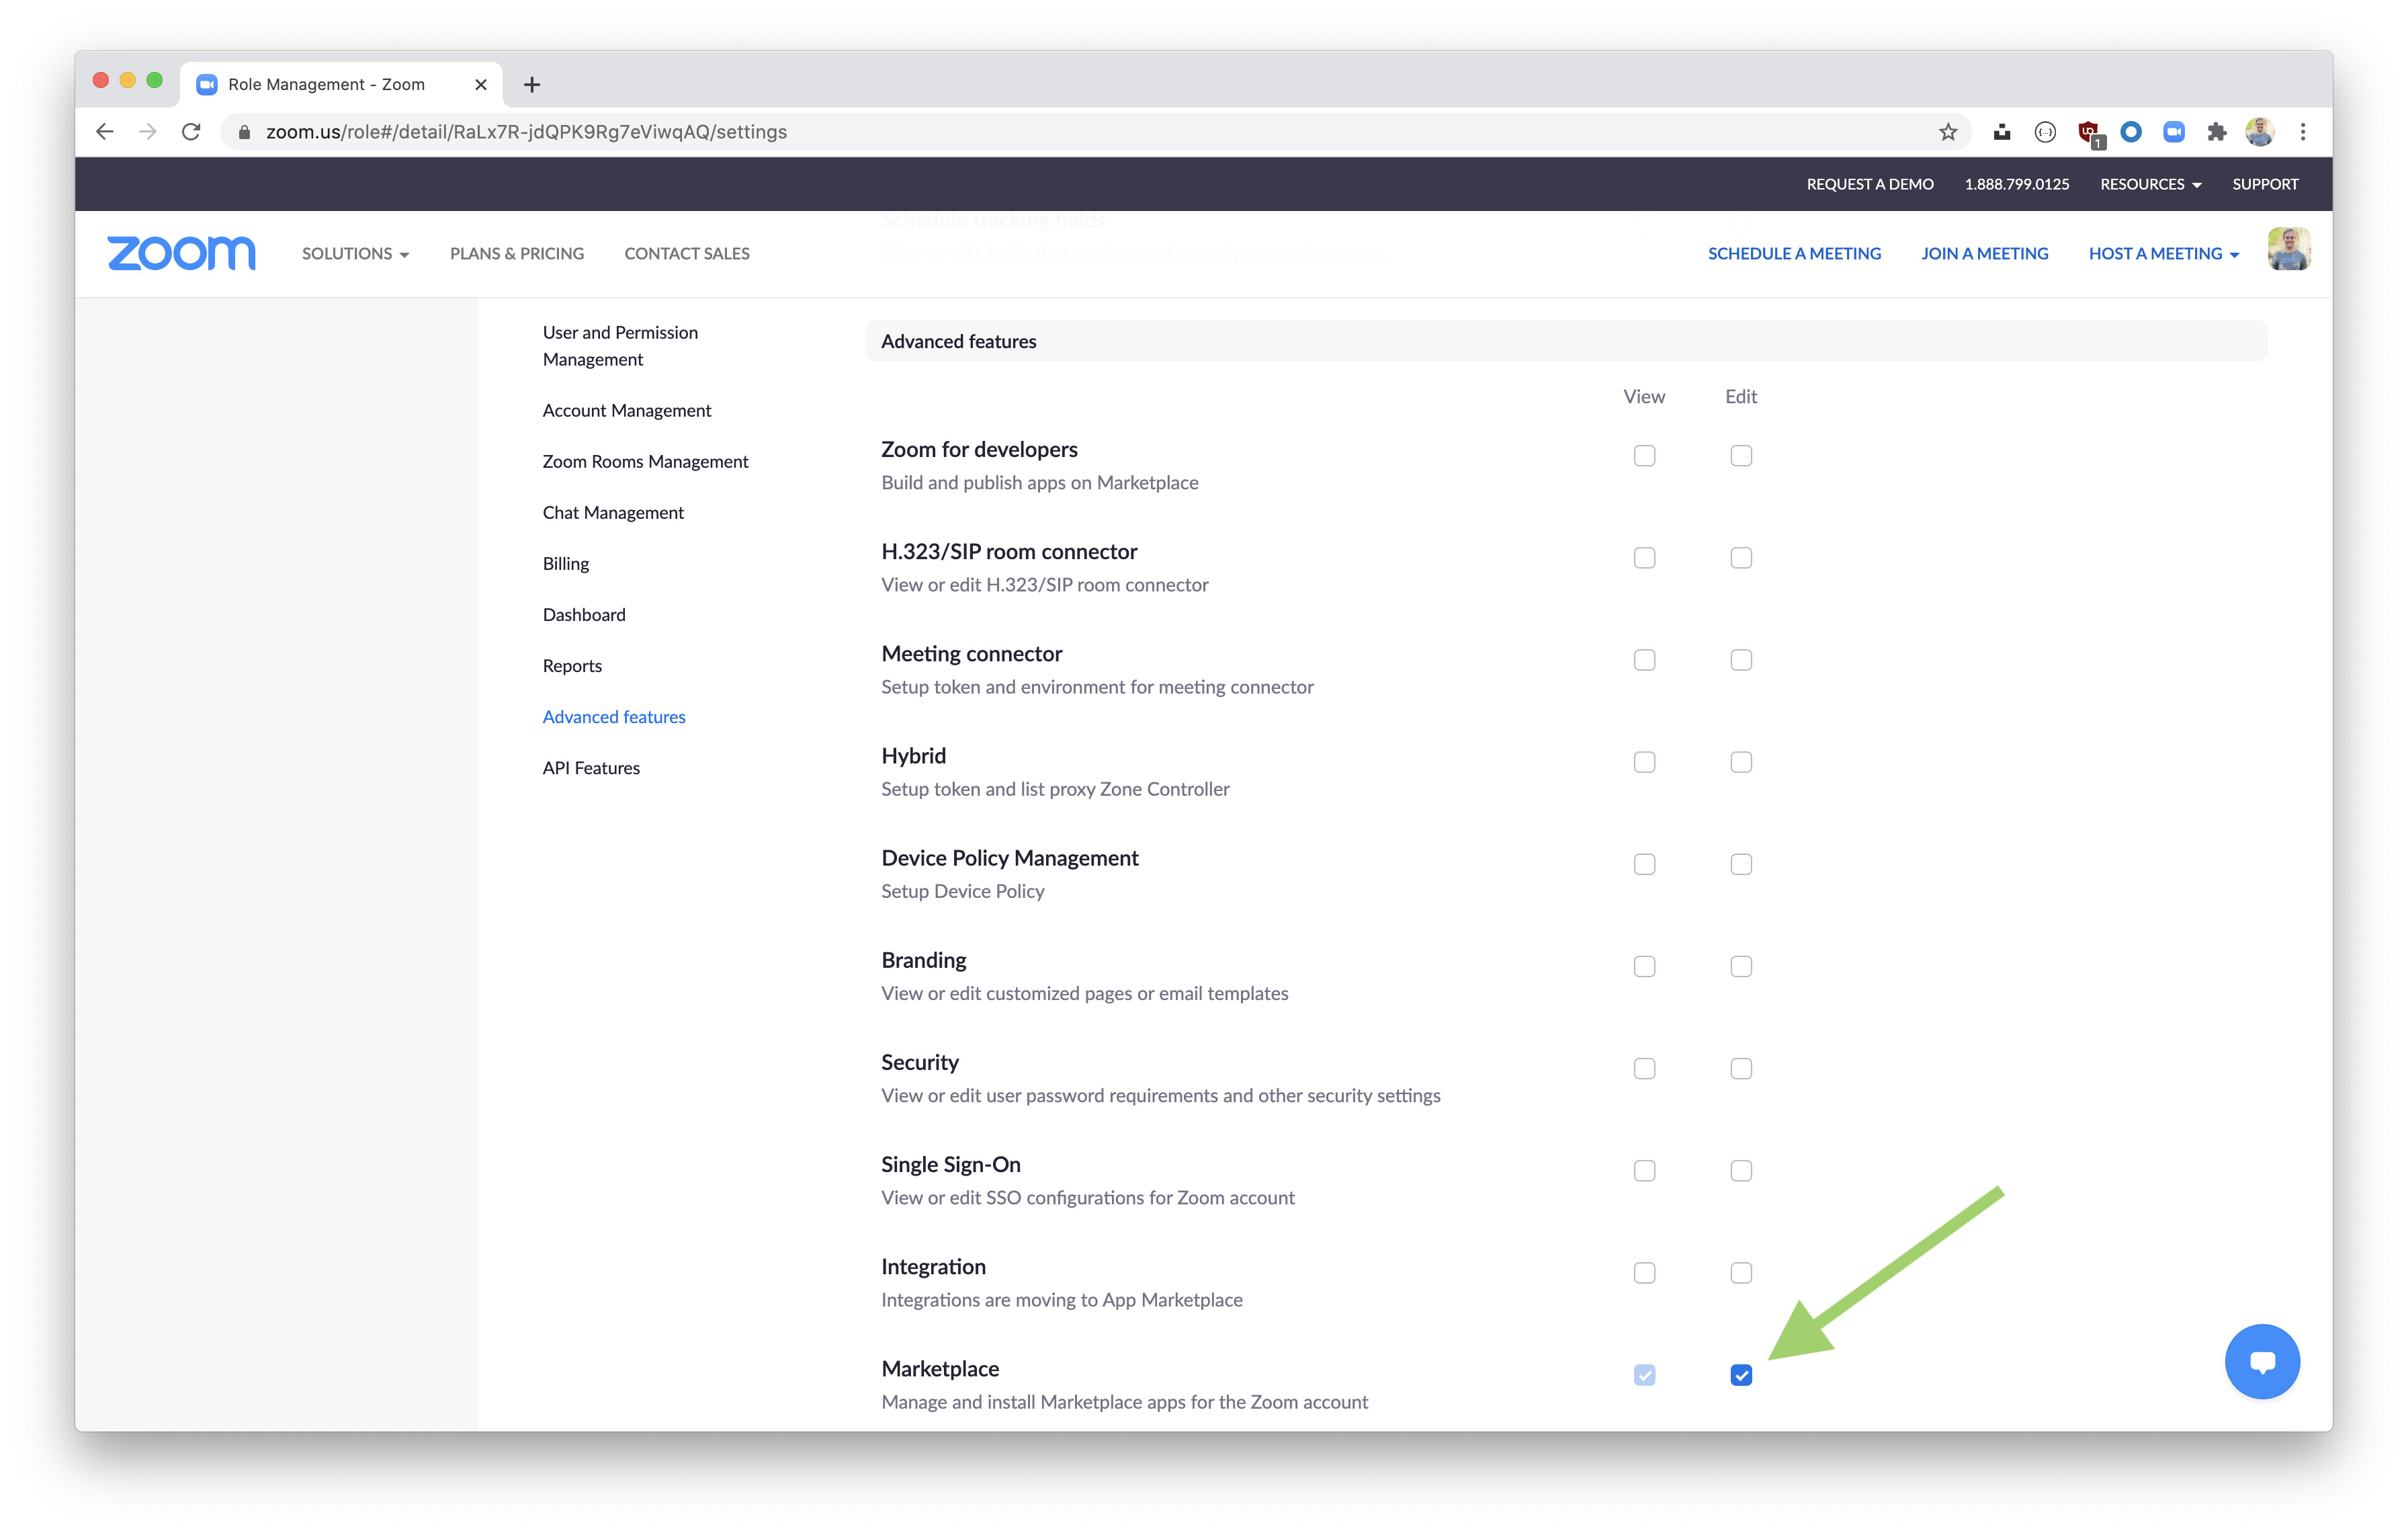Enable View for Zoom for developers

[1644, 456]
